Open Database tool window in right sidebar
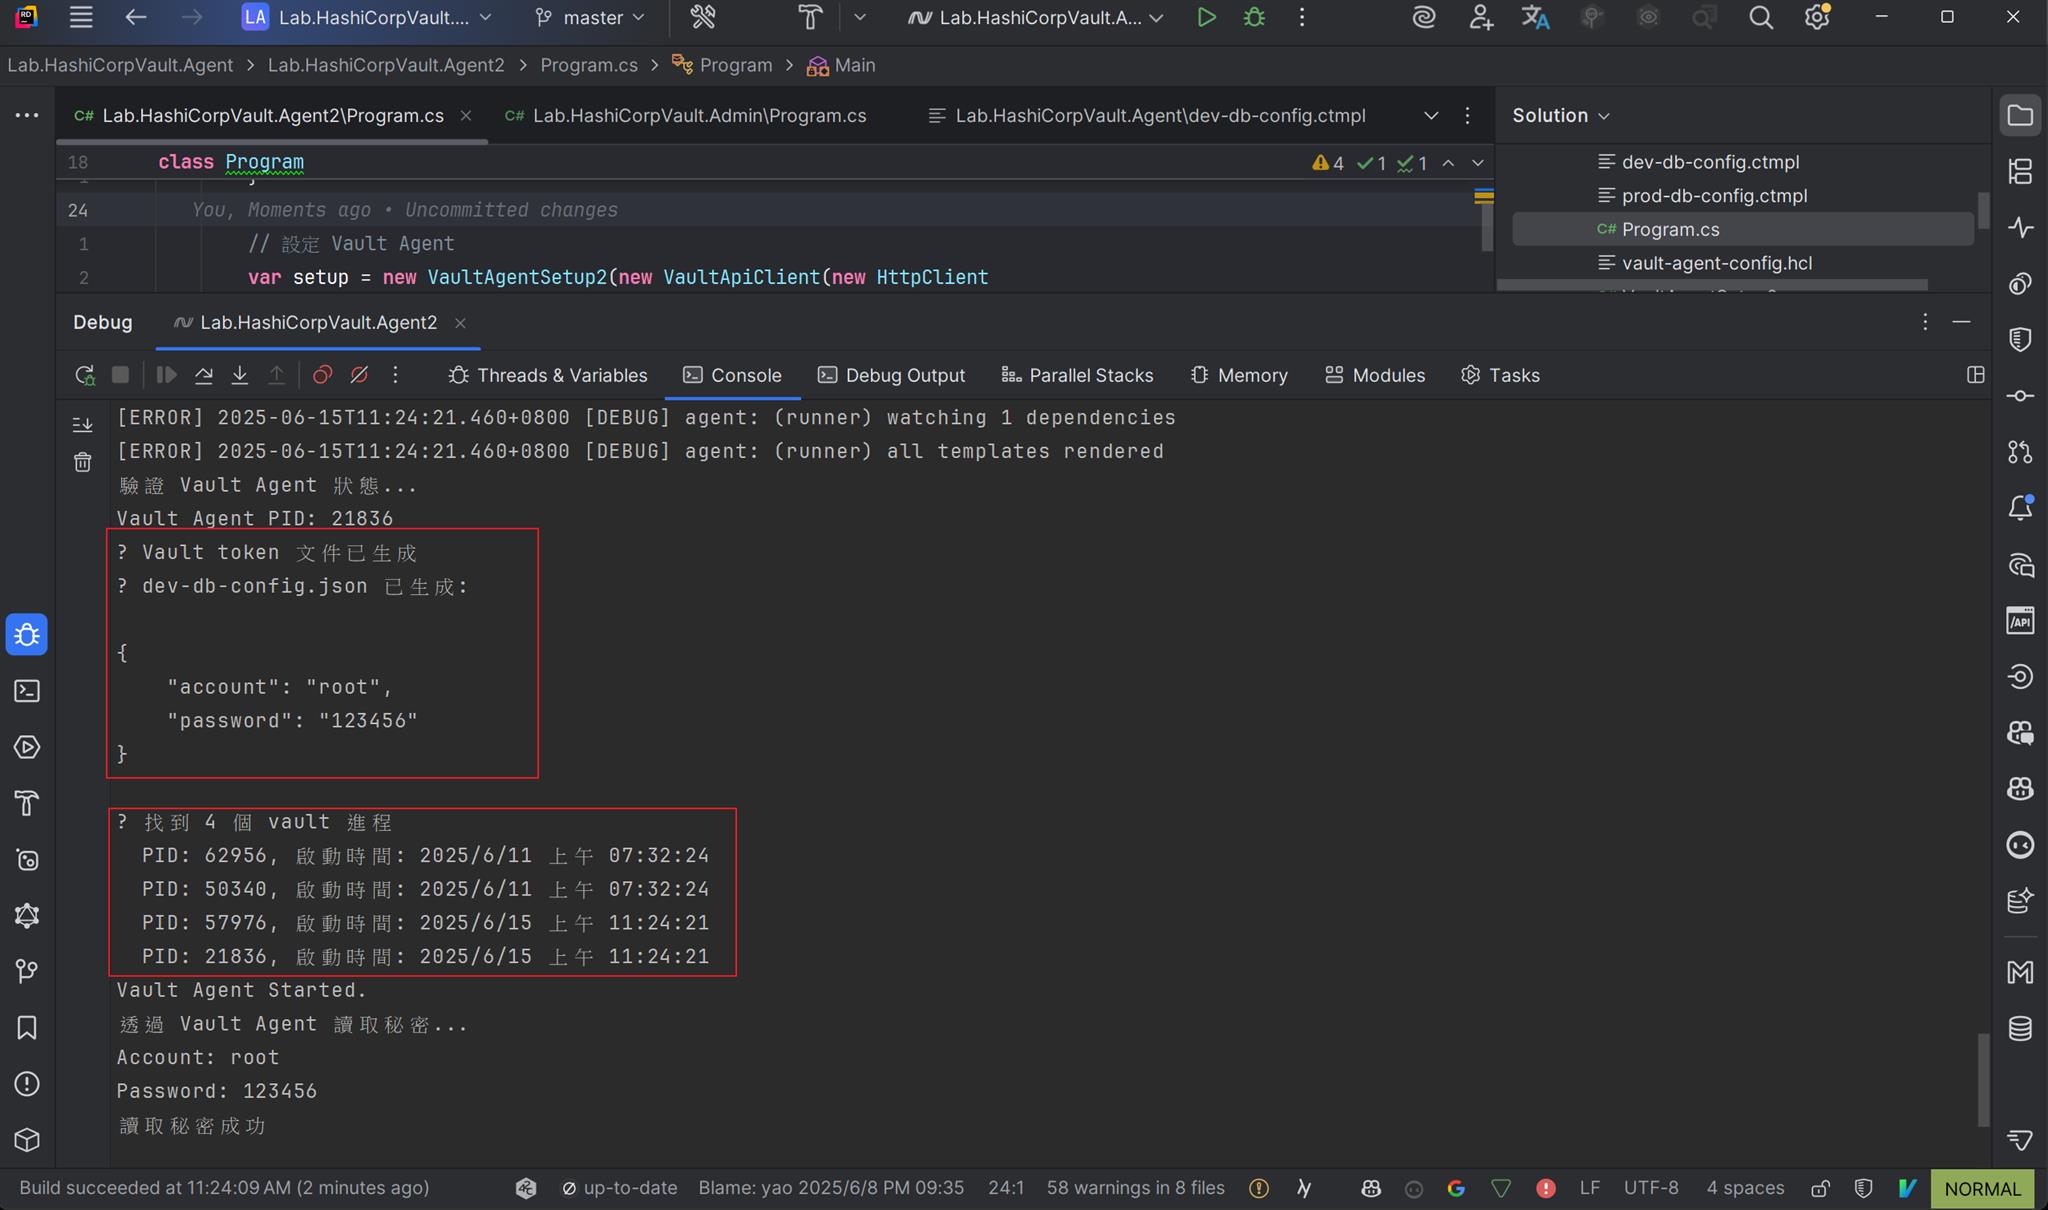The image size is (2048, 1210). click(x=2020, y=1028)
